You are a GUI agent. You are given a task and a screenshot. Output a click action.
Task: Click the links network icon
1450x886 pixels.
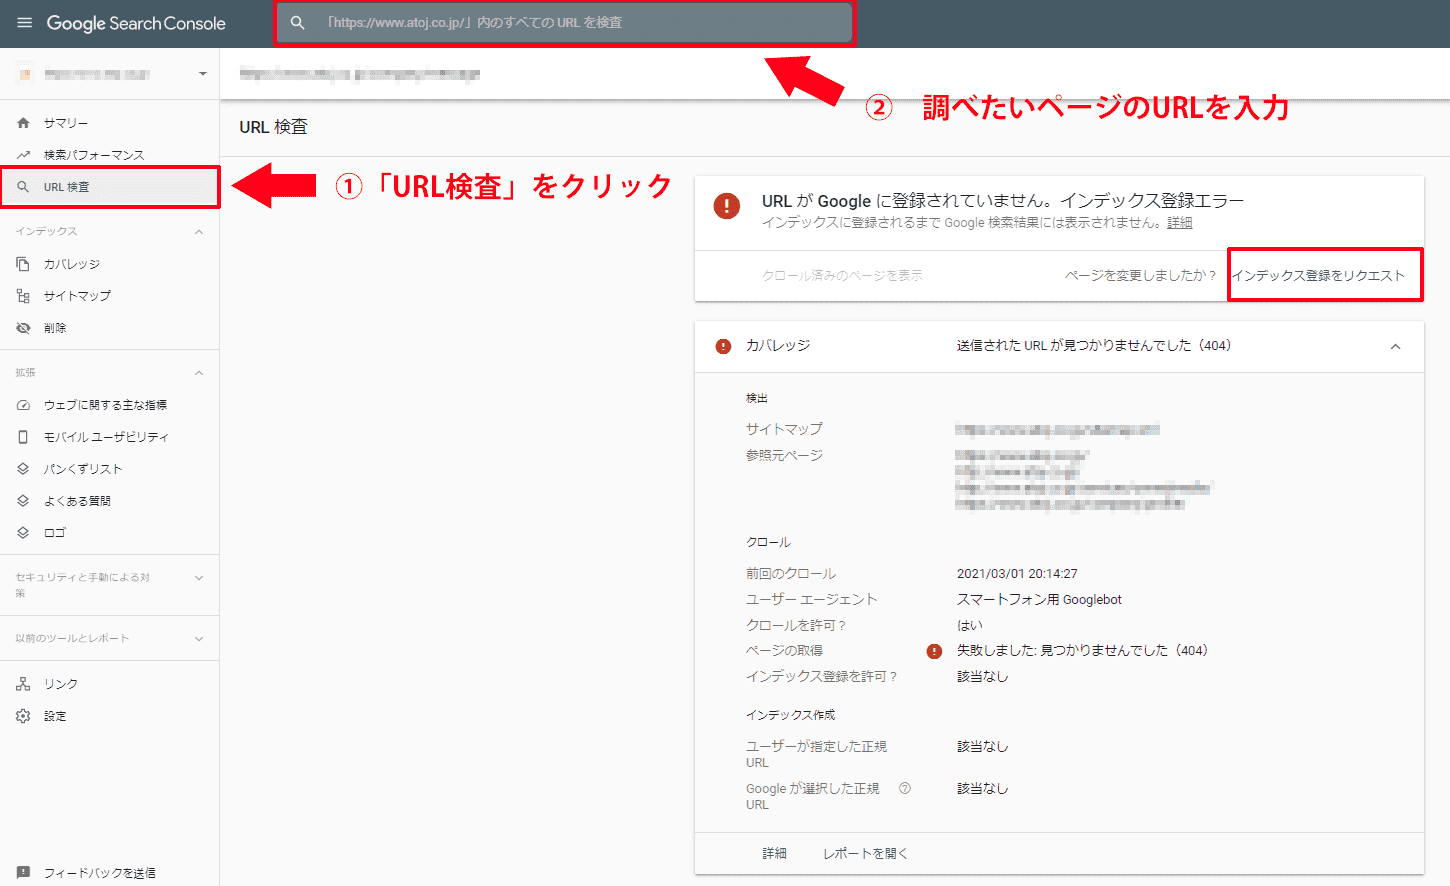point(23,684)
